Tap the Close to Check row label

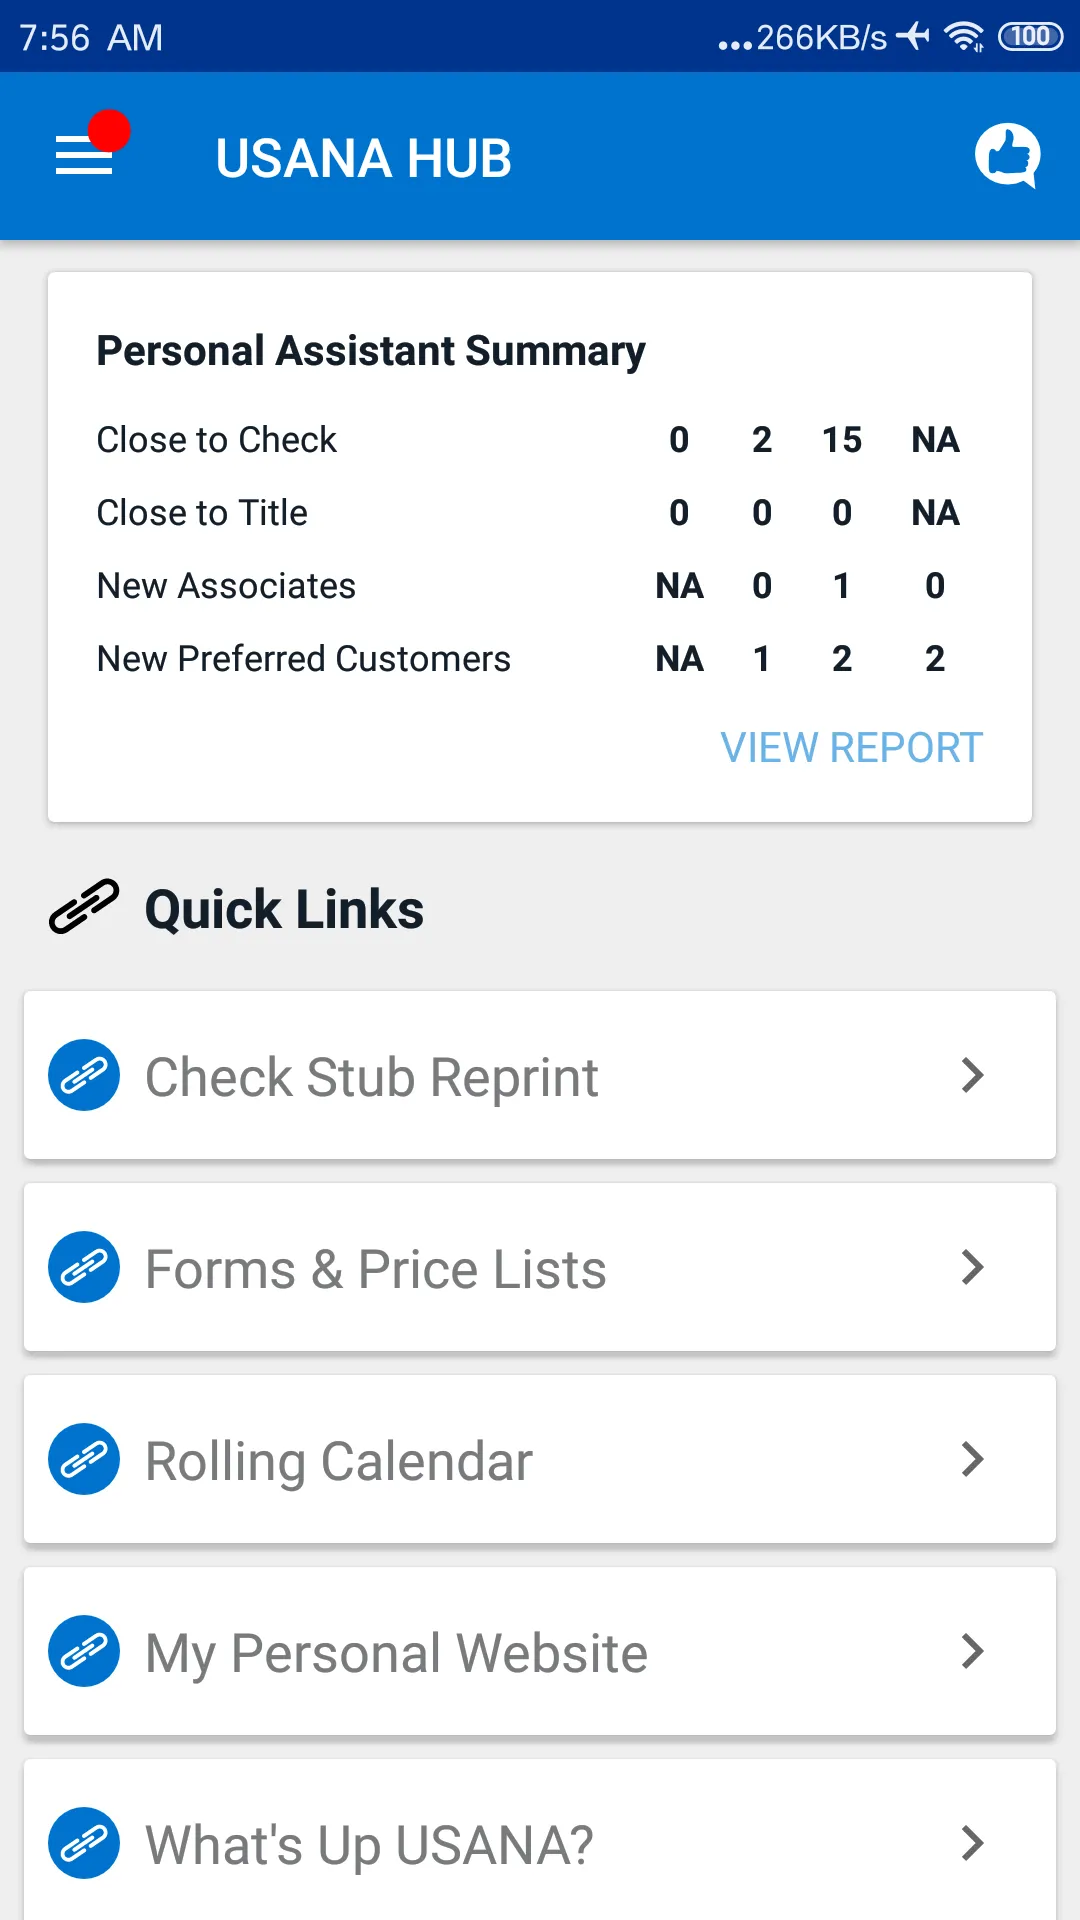tap(217, 440)
